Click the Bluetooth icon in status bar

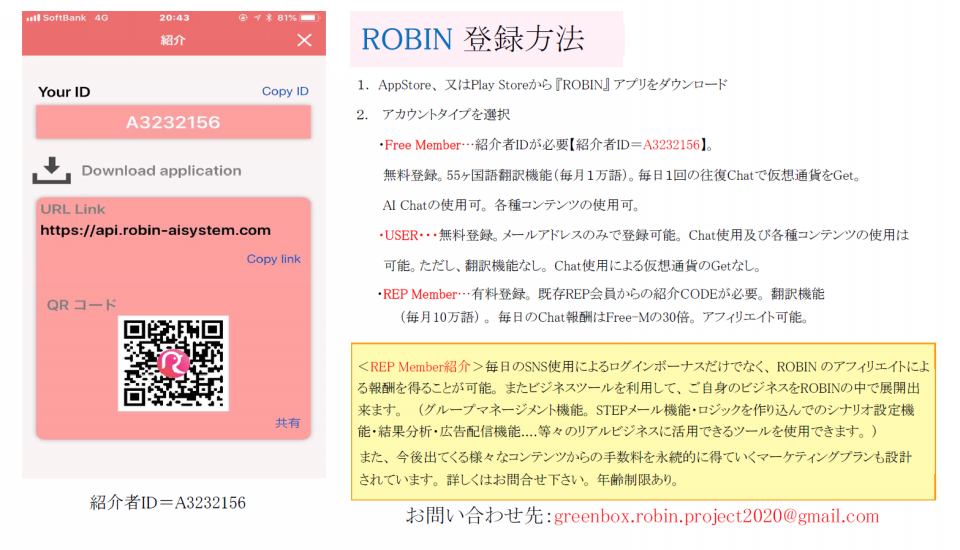point(269,18)
